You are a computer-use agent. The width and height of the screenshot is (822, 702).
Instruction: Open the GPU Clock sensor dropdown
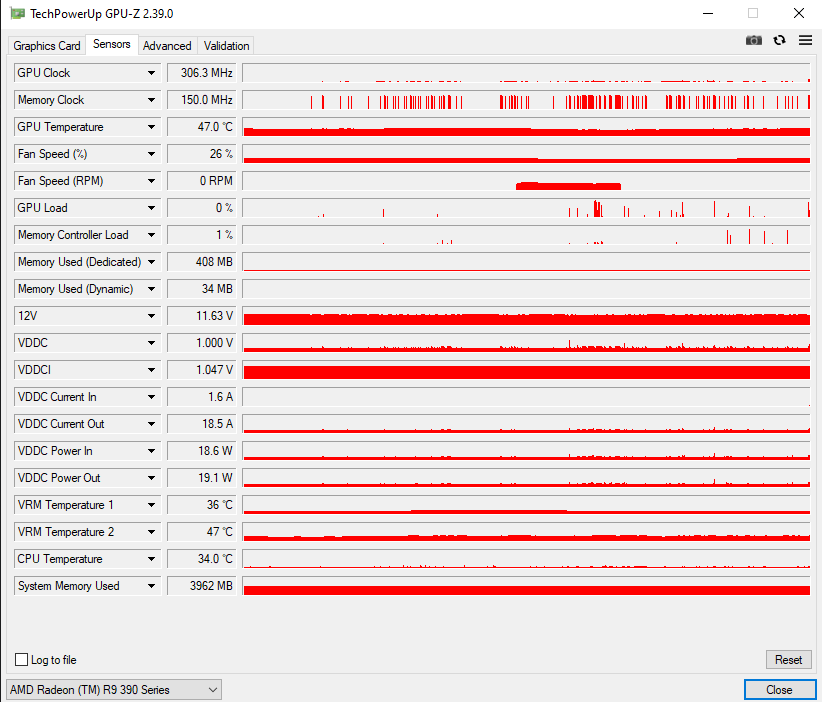tap(151, 73)
